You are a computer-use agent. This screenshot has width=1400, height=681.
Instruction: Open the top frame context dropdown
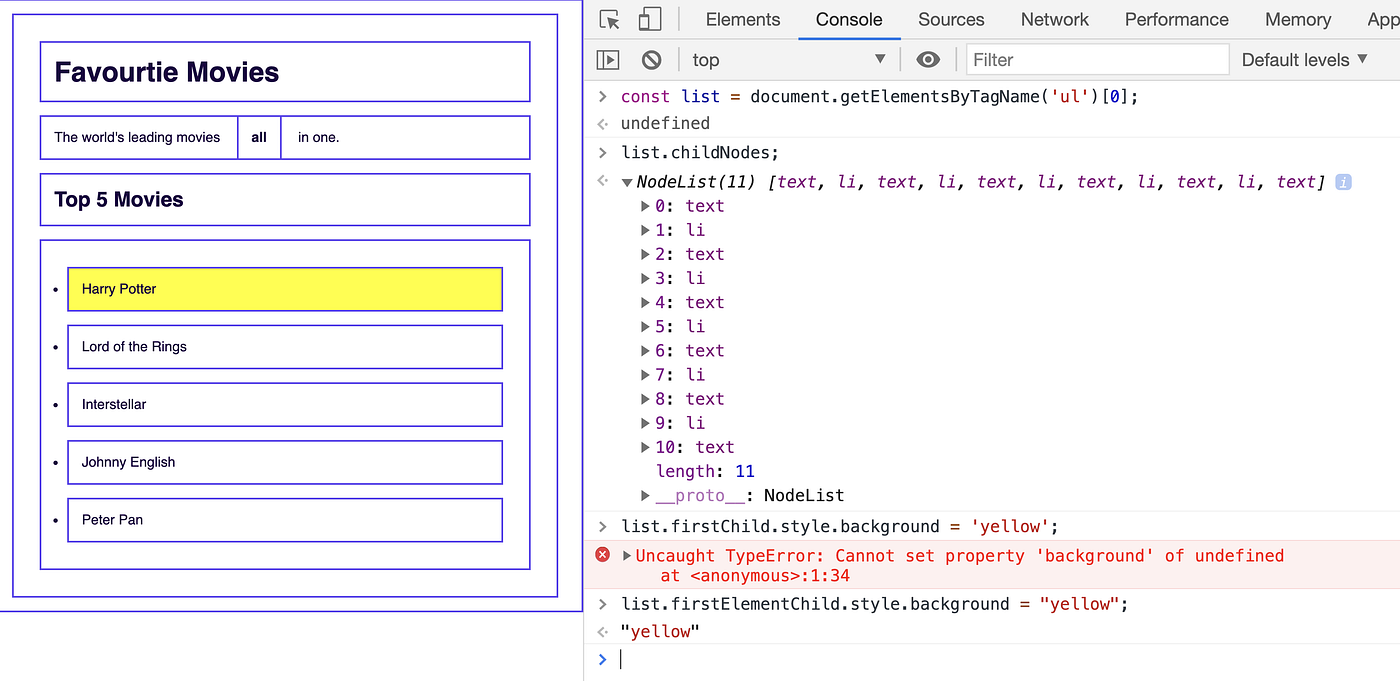coord(789,59)
